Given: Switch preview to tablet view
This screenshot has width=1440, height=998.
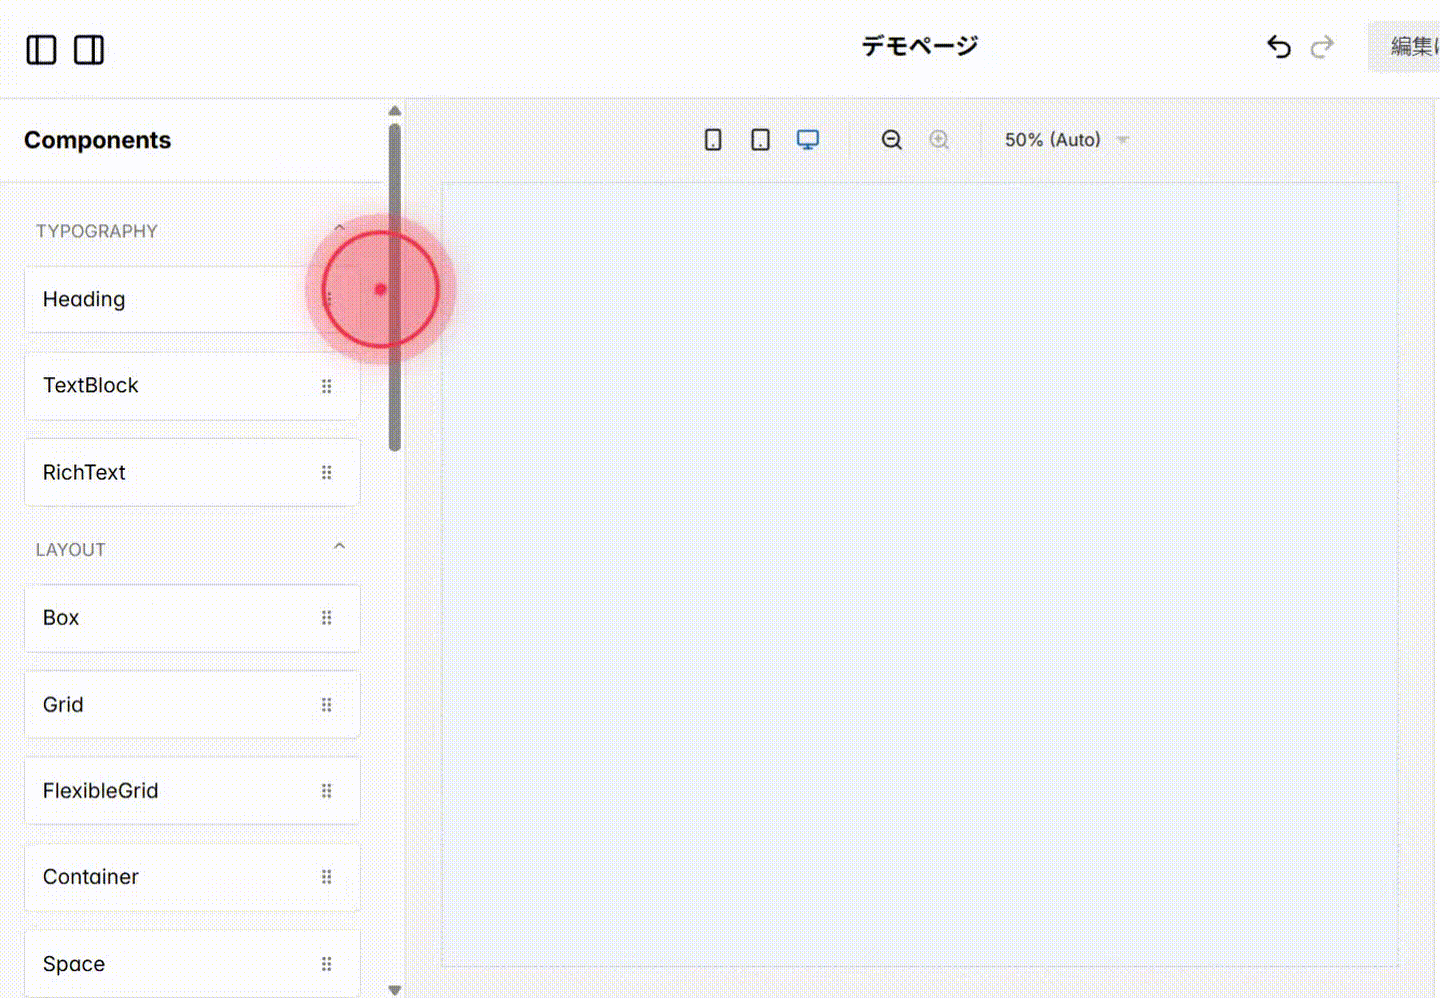Looking at the screenshot, I should (759, 140).
